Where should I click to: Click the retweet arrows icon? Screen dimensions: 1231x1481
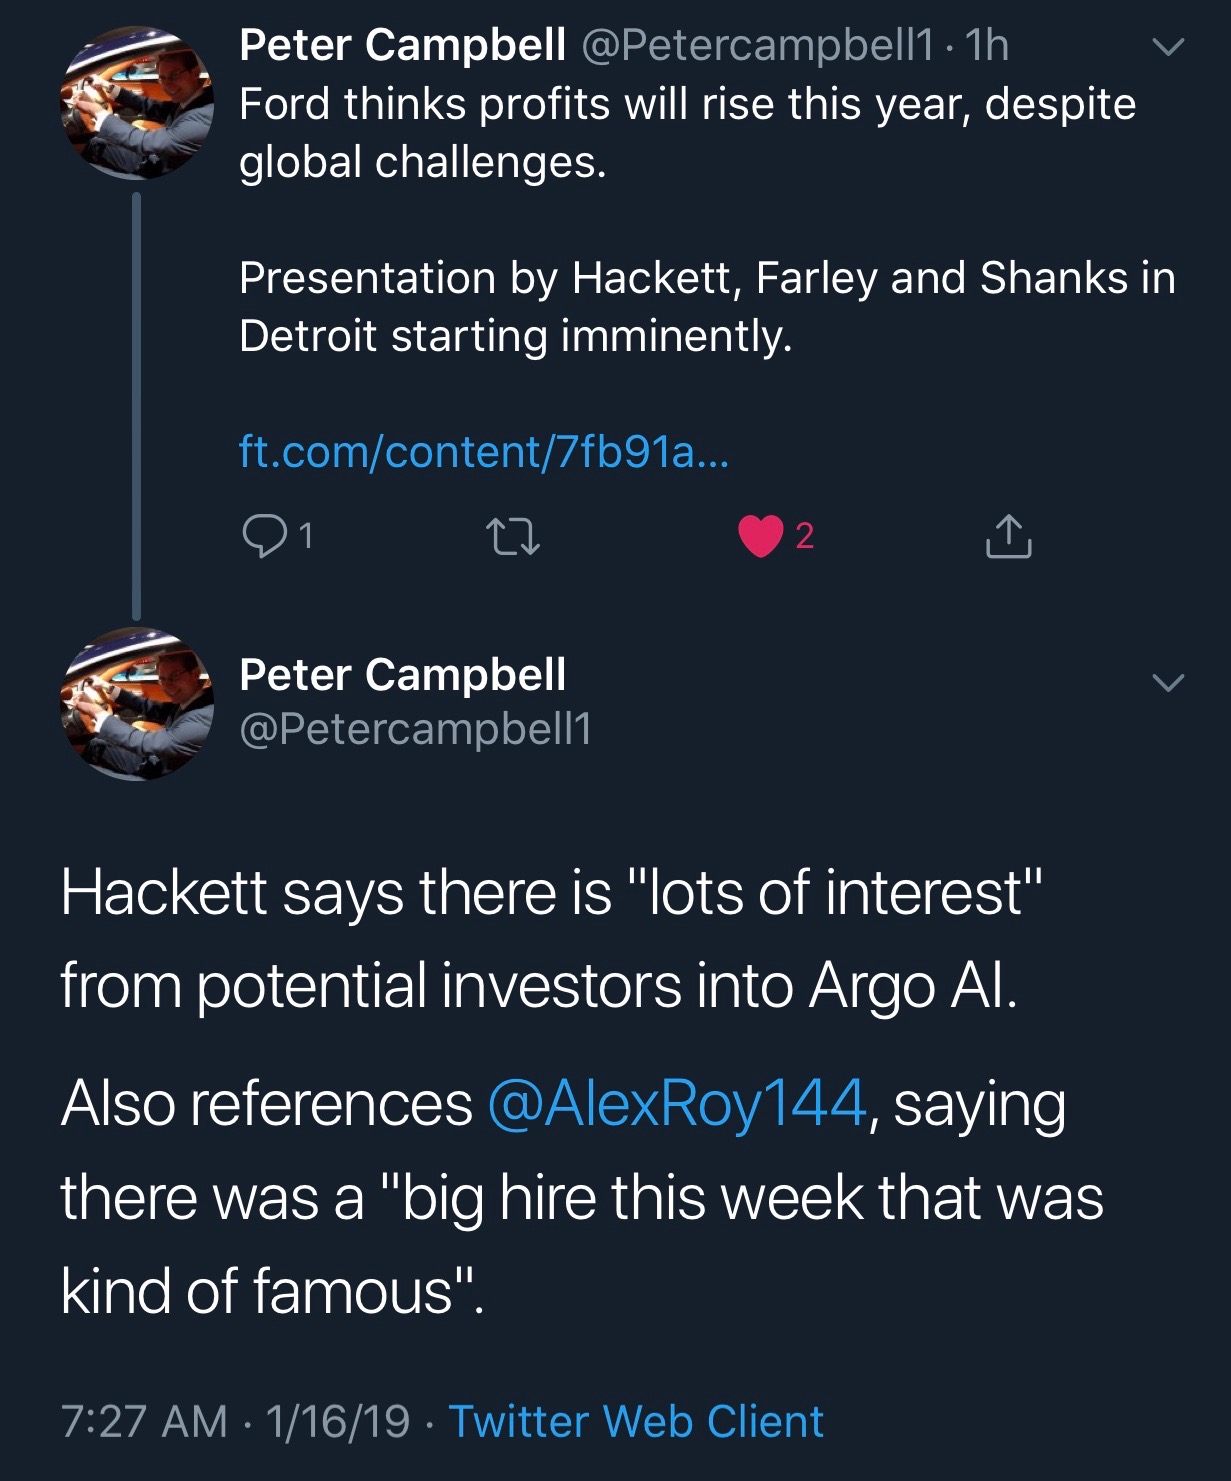click(x=513, y=536)
